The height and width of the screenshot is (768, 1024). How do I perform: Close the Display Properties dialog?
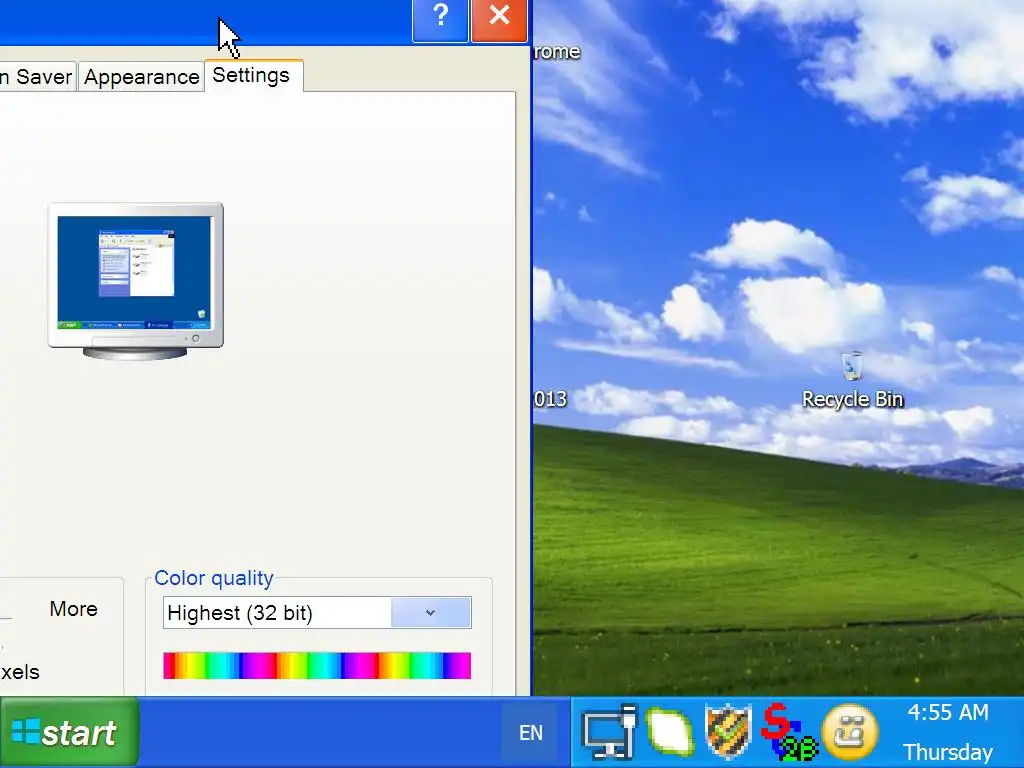(x=499, y=18)
